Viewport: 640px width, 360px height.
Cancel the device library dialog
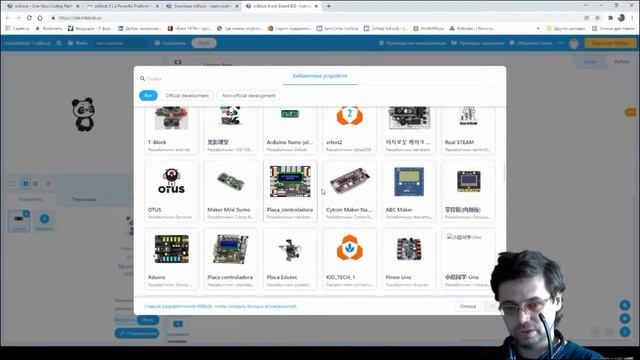click(468, 306)
